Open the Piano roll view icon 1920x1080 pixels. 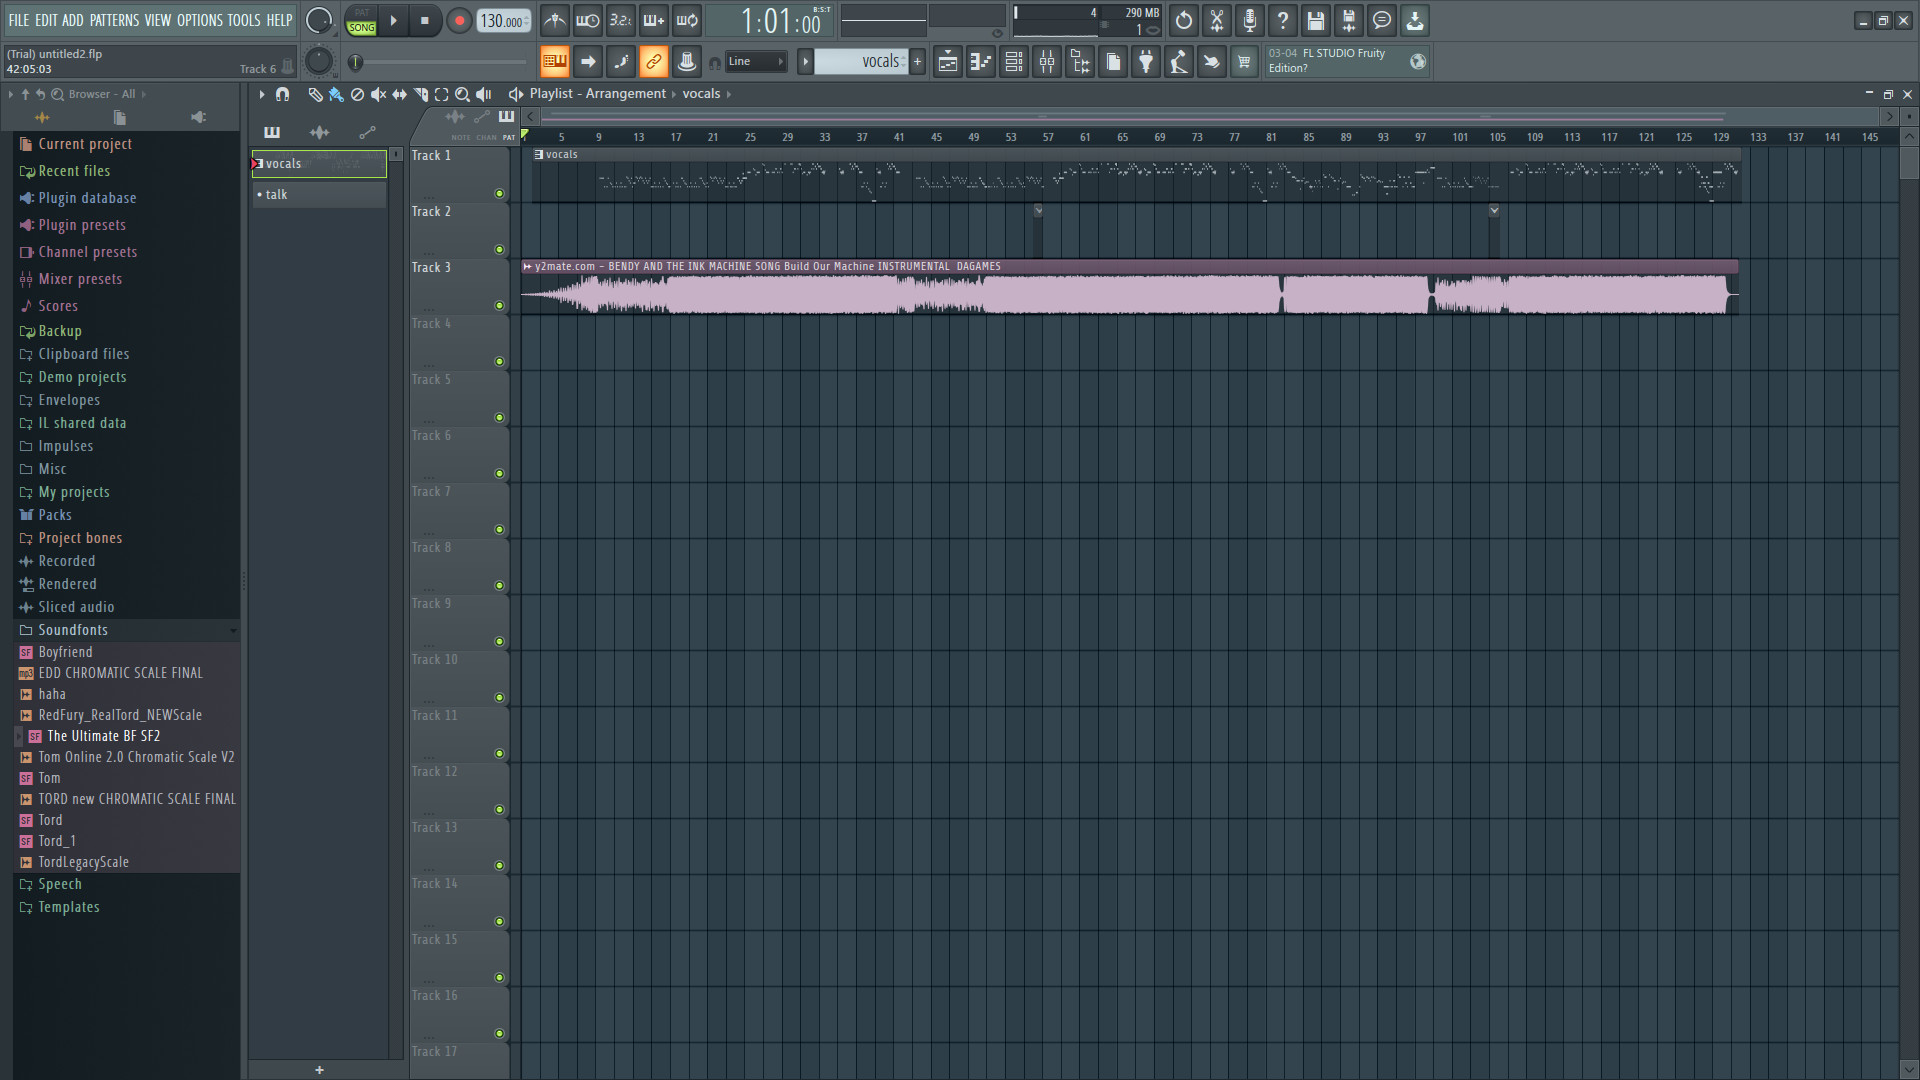[x=980, y=62]
